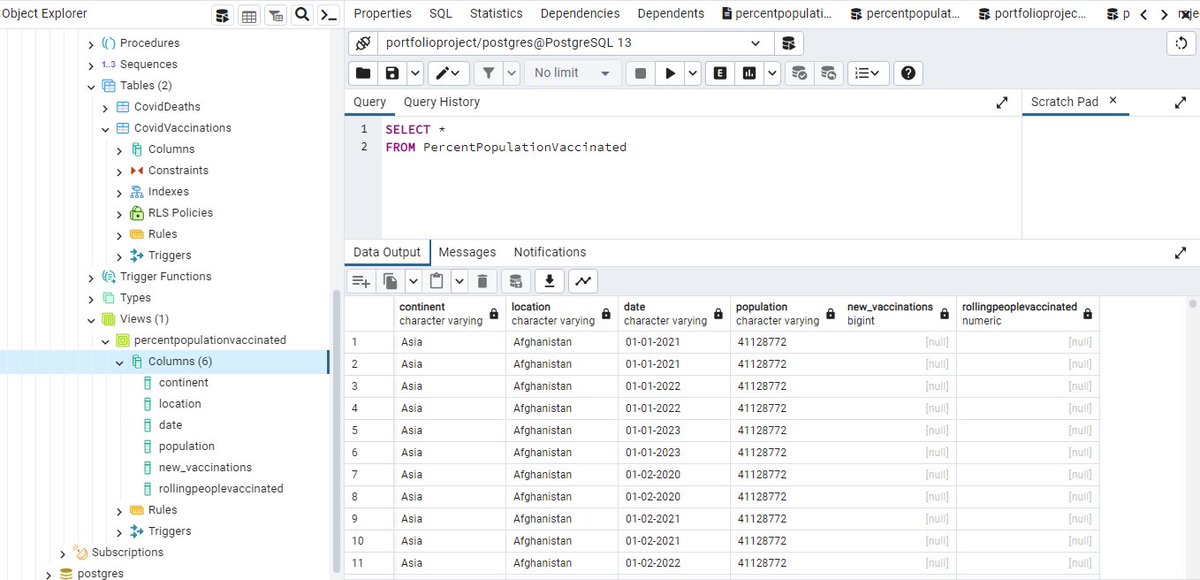Image resolution: width=1200 pixels, height=580 pixels.
Task: Click Object Explorer View Data table icon
Action: [249, 15]
